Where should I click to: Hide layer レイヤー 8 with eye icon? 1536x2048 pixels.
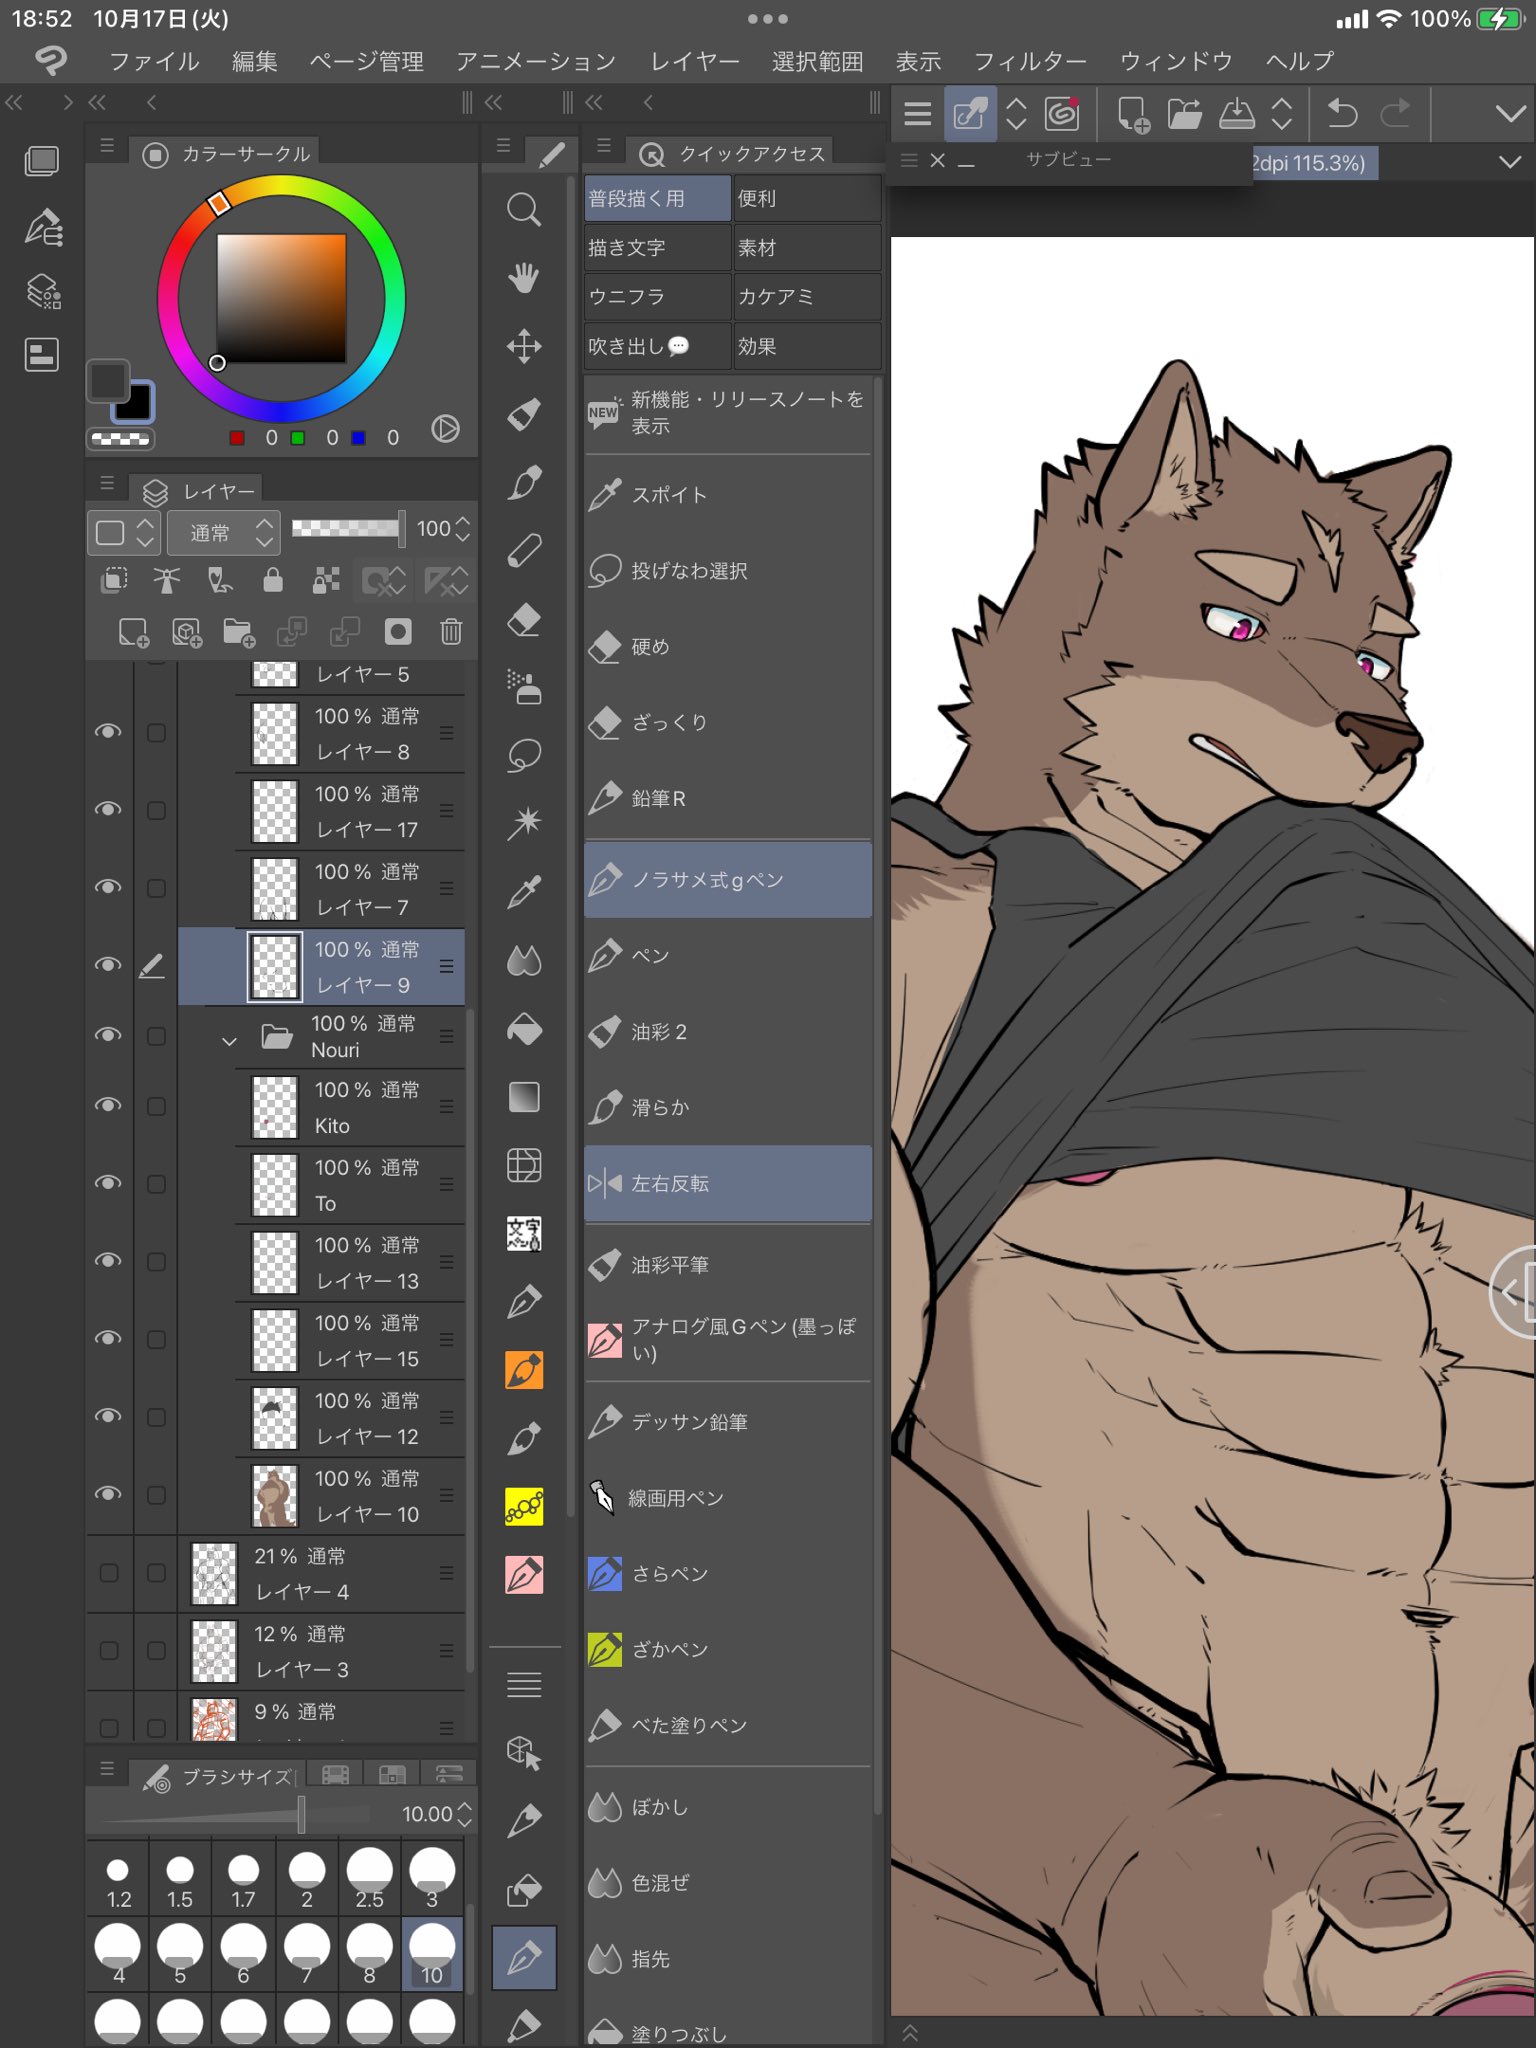[108, 732]
